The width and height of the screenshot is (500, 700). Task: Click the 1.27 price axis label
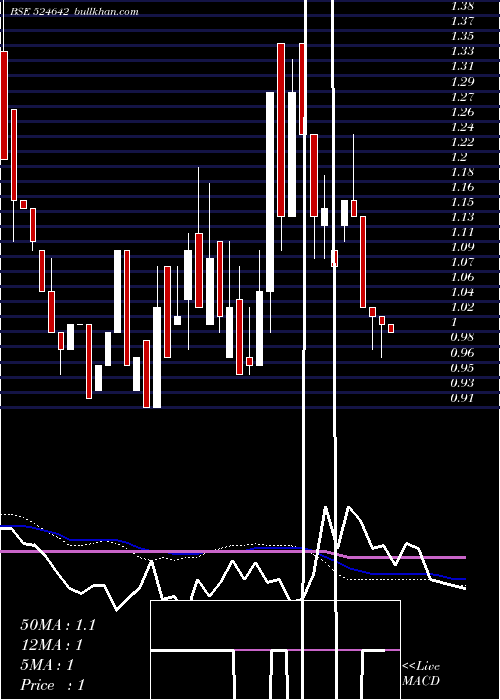(x=462, y=97)
